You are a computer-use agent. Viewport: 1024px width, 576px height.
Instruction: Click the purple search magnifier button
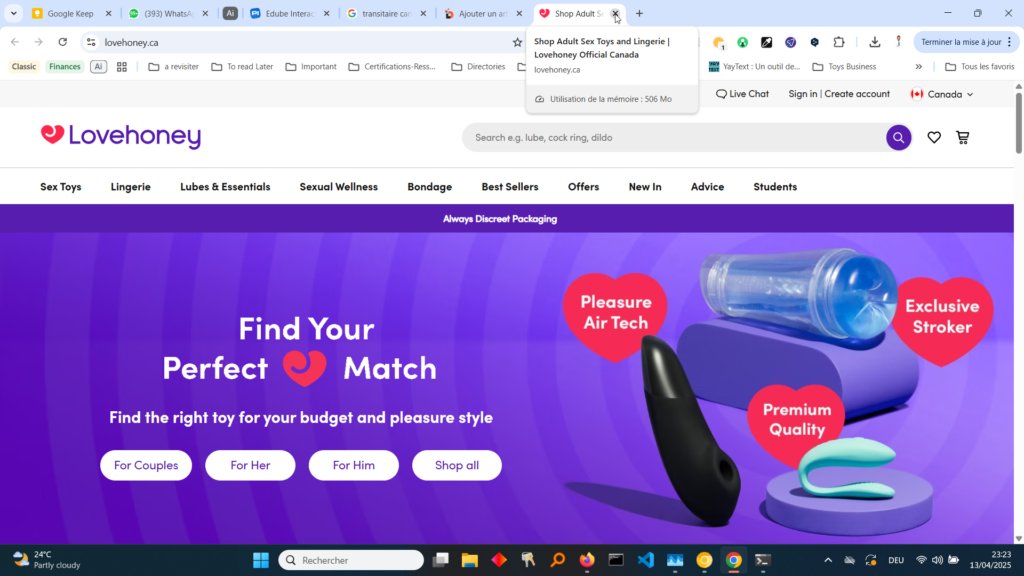click(899, 137)
